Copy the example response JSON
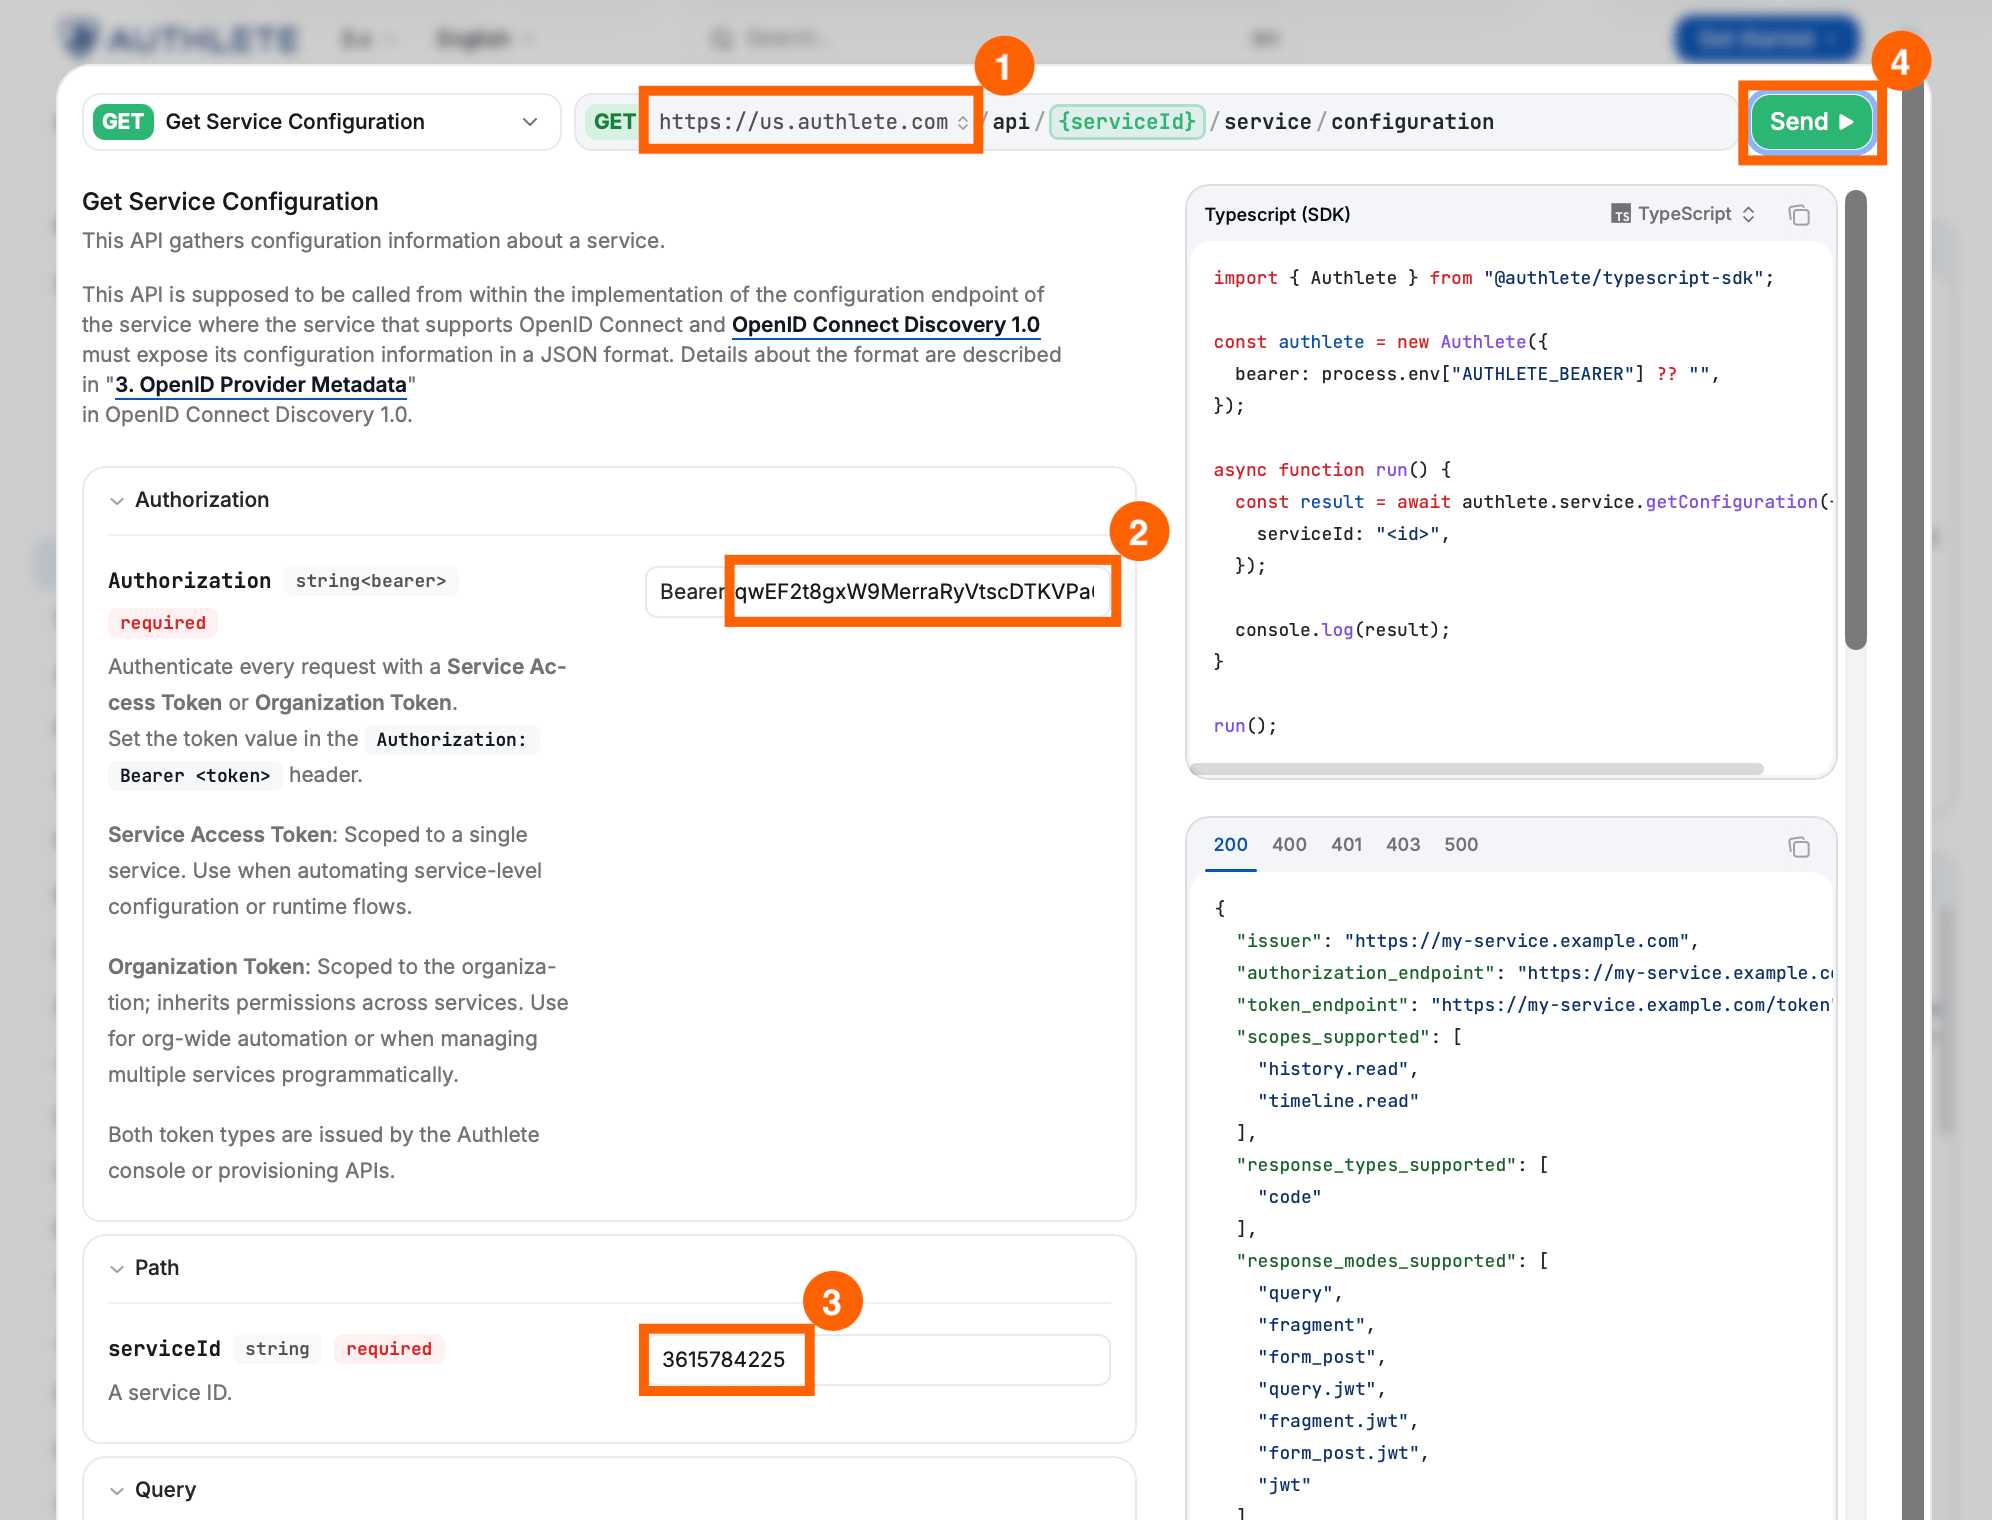This screenshot has height=1520, width=1992. [x=1799, y=847]
